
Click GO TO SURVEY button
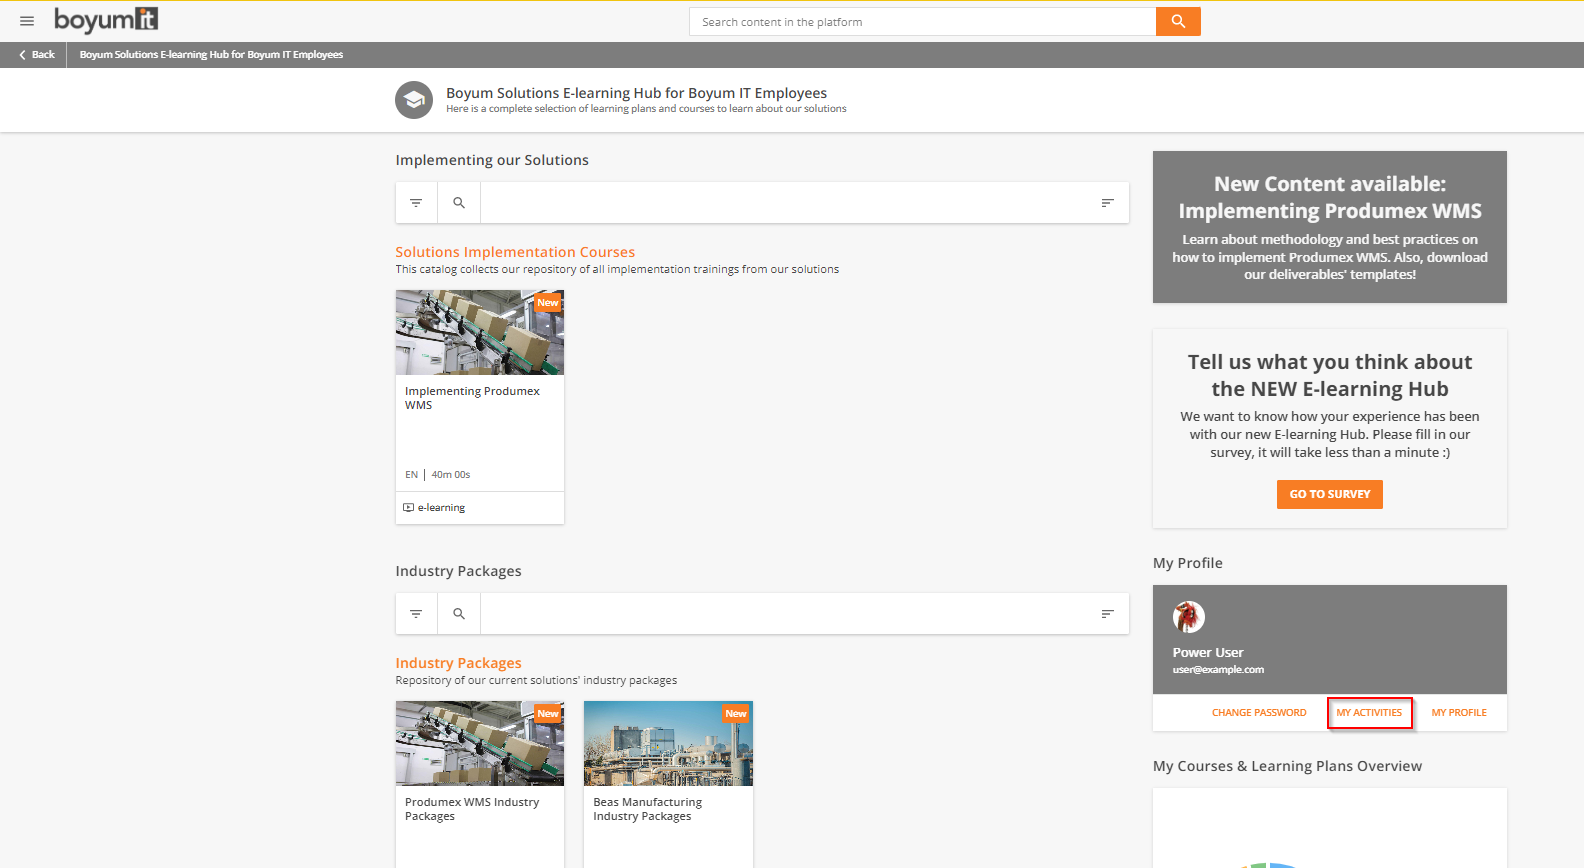click(x=1330, y=494)
